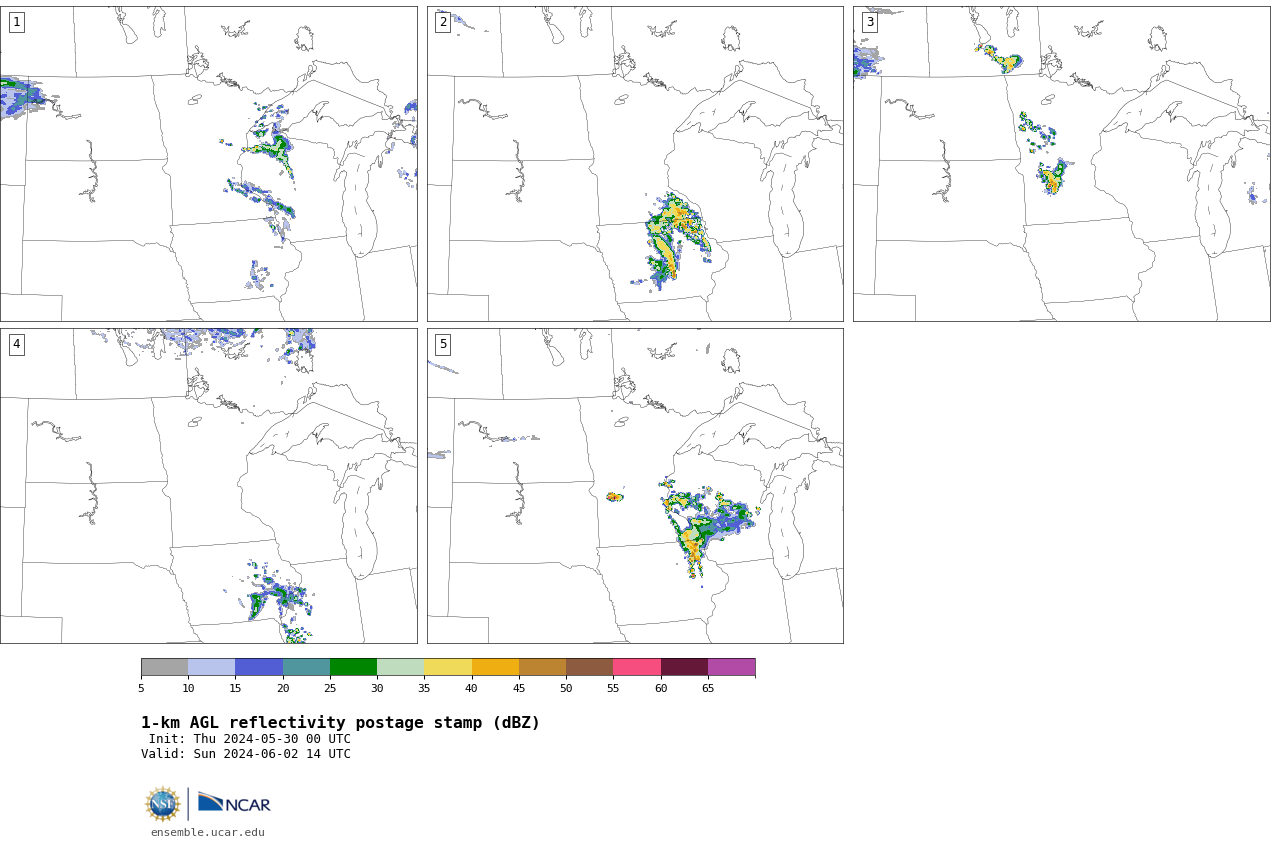This screenshot has width=1280, height=844.
Task: Click the brown 50-55 dBZ swatch
Action: point(590,667)
